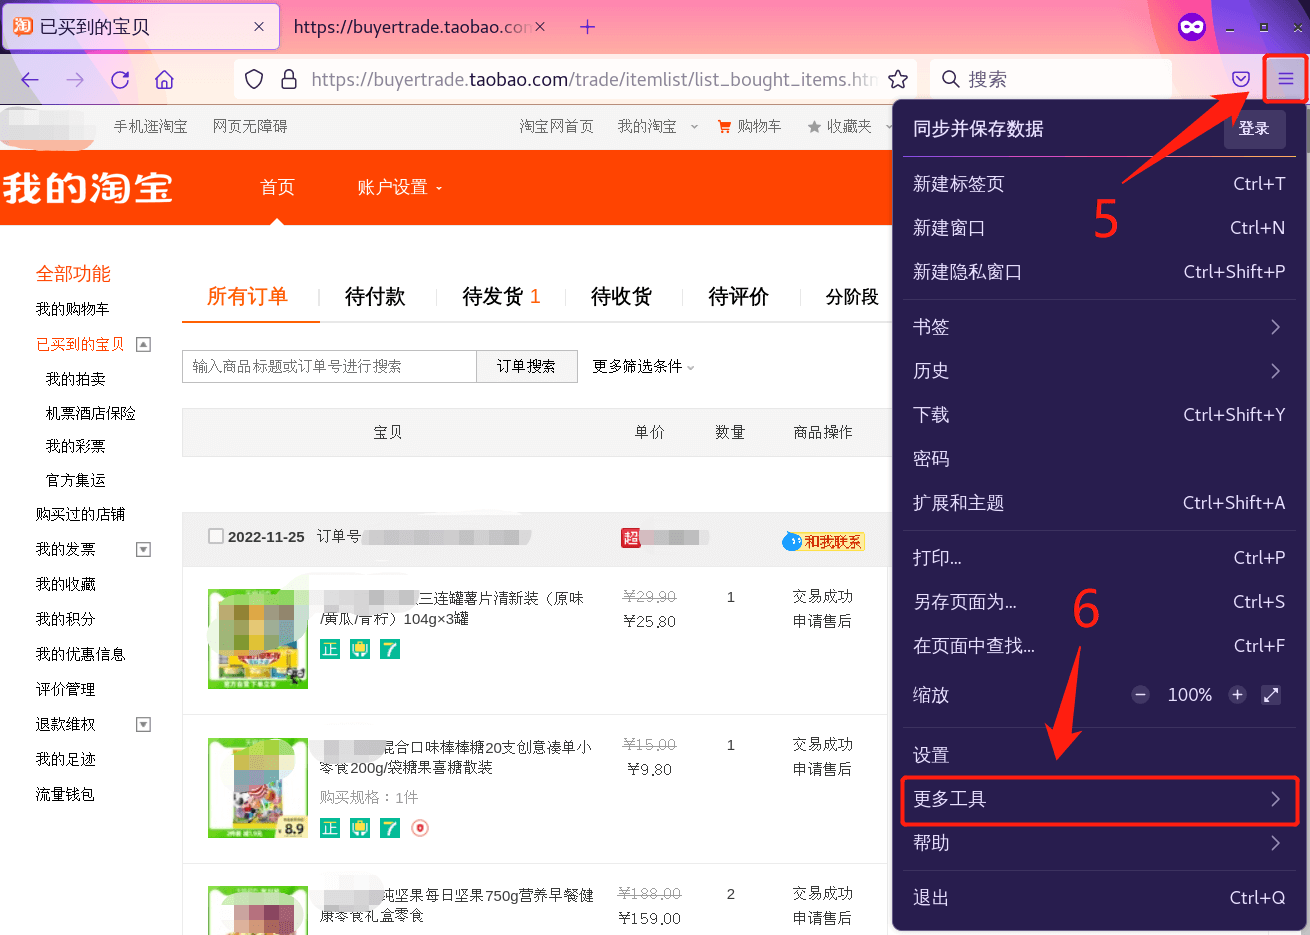Tick the checkbox for order 2022-11-25
The height and width of the screenshot is (935, 1310).
[x=215, y=536]
